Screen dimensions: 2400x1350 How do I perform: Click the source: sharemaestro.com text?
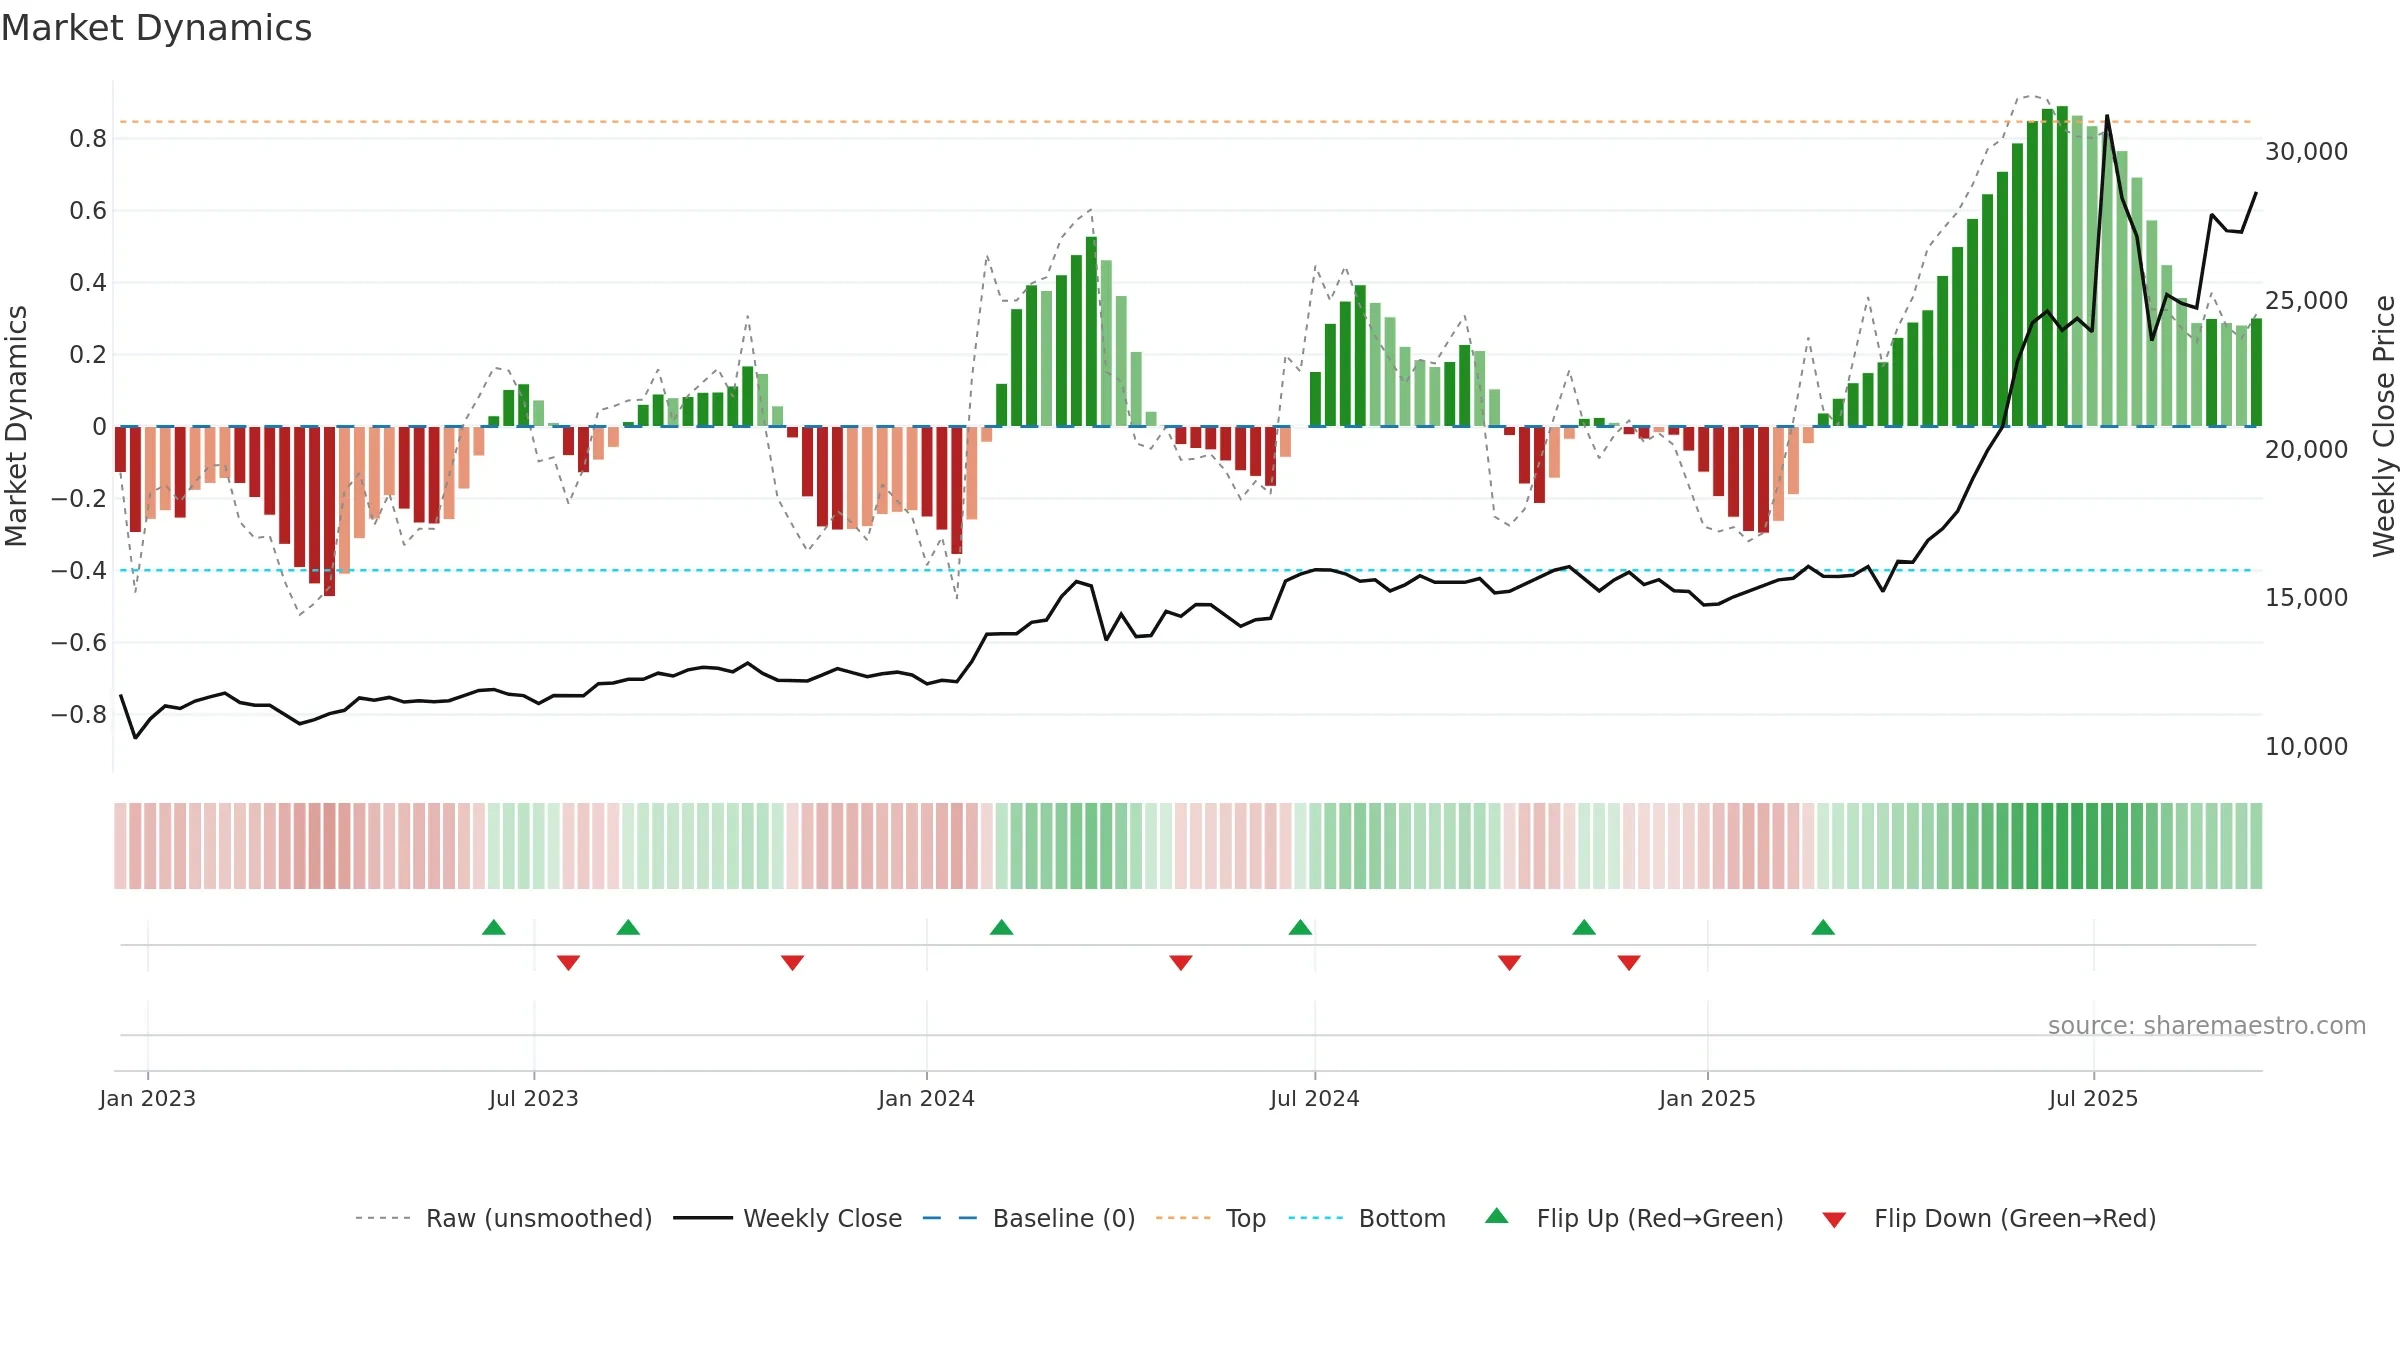point(2207,1026)
